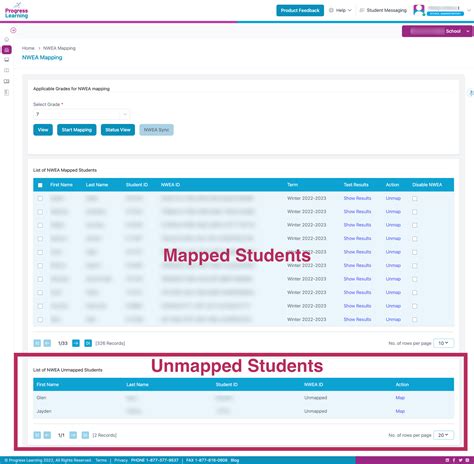This screenshot has width=474, height=464.
Task: Open the Home icon in the sidebar
Action: (7, 40)
